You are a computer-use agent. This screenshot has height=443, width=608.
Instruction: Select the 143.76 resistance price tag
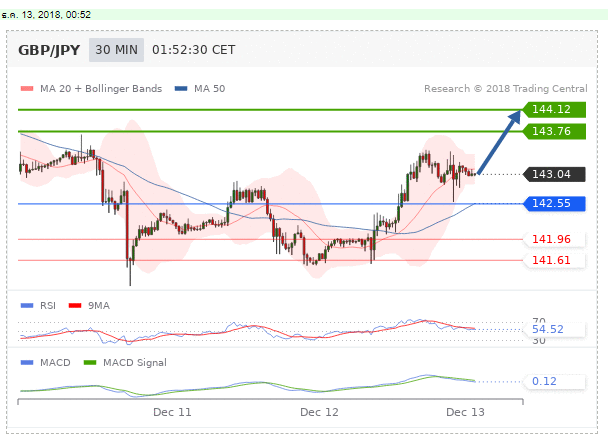[x=554, y=132]
